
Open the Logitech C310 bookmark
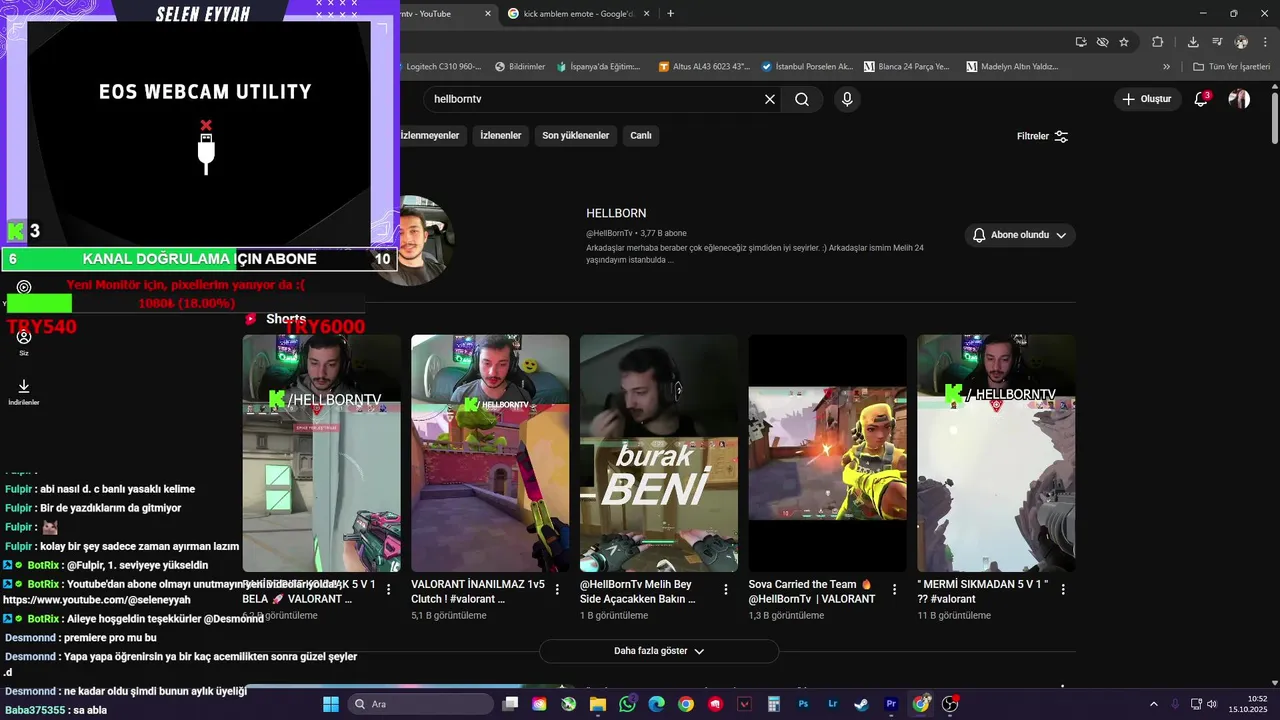(440, 67)
